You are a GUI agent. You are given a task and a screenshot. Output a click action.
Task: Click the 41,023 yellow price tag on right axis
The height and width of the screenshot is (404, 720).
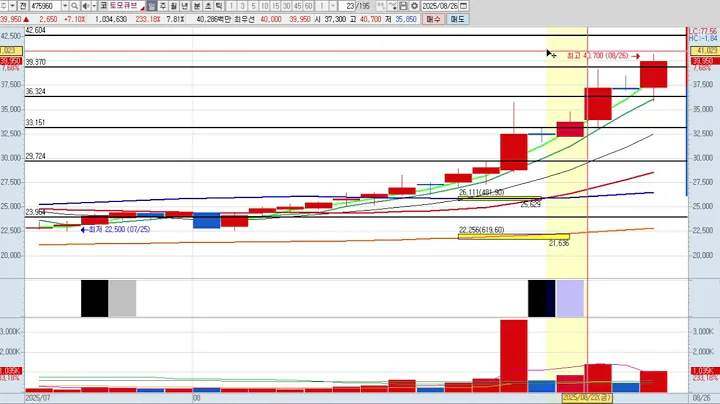coord(705,50)
